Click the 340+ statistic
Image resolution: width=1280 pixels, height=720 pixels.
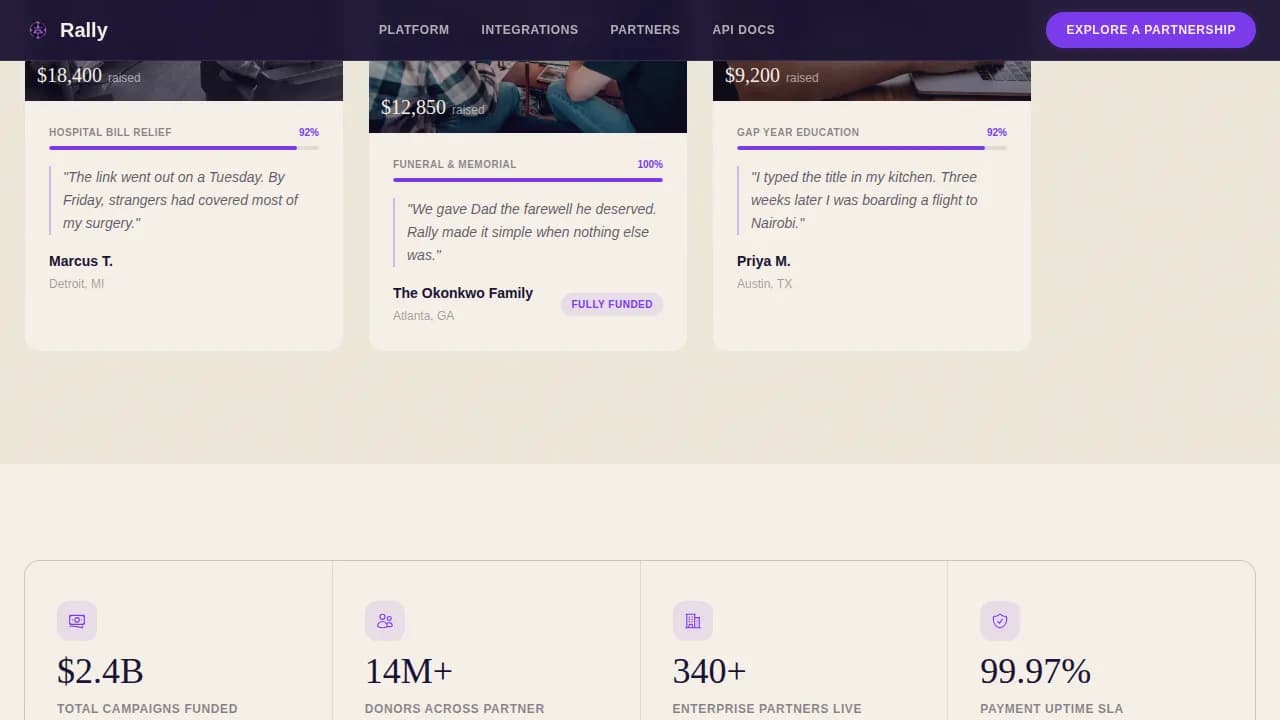tap(710, 671)
